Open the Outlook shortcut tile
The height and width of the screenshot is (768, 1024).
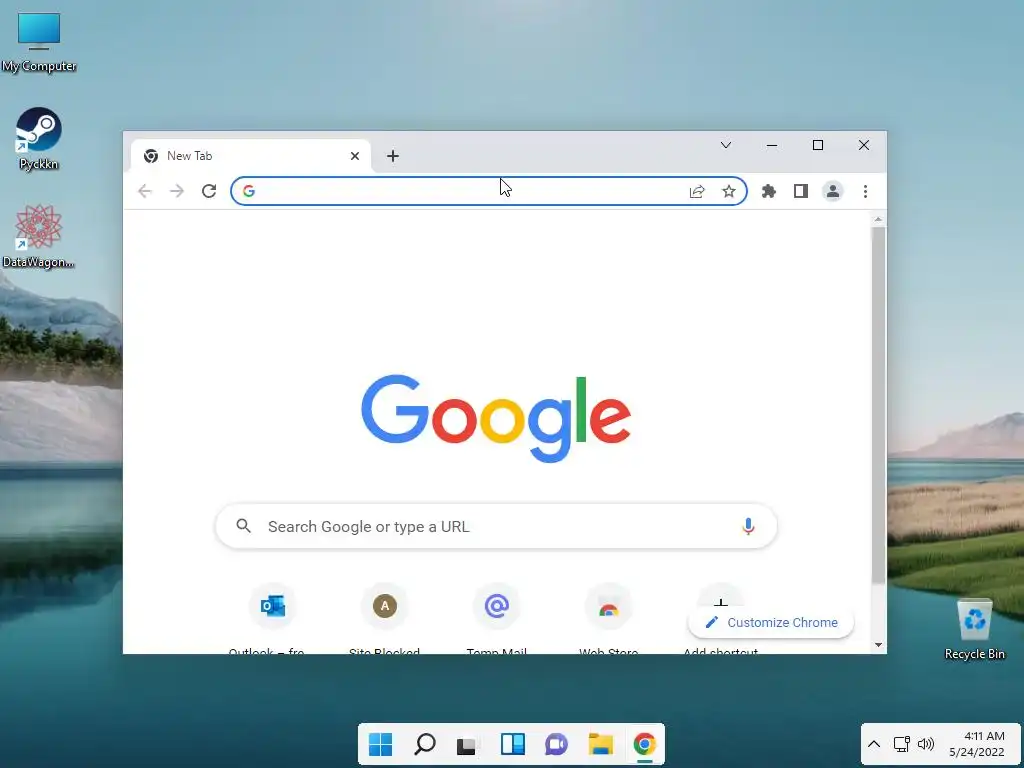click(x=273, y=606)
